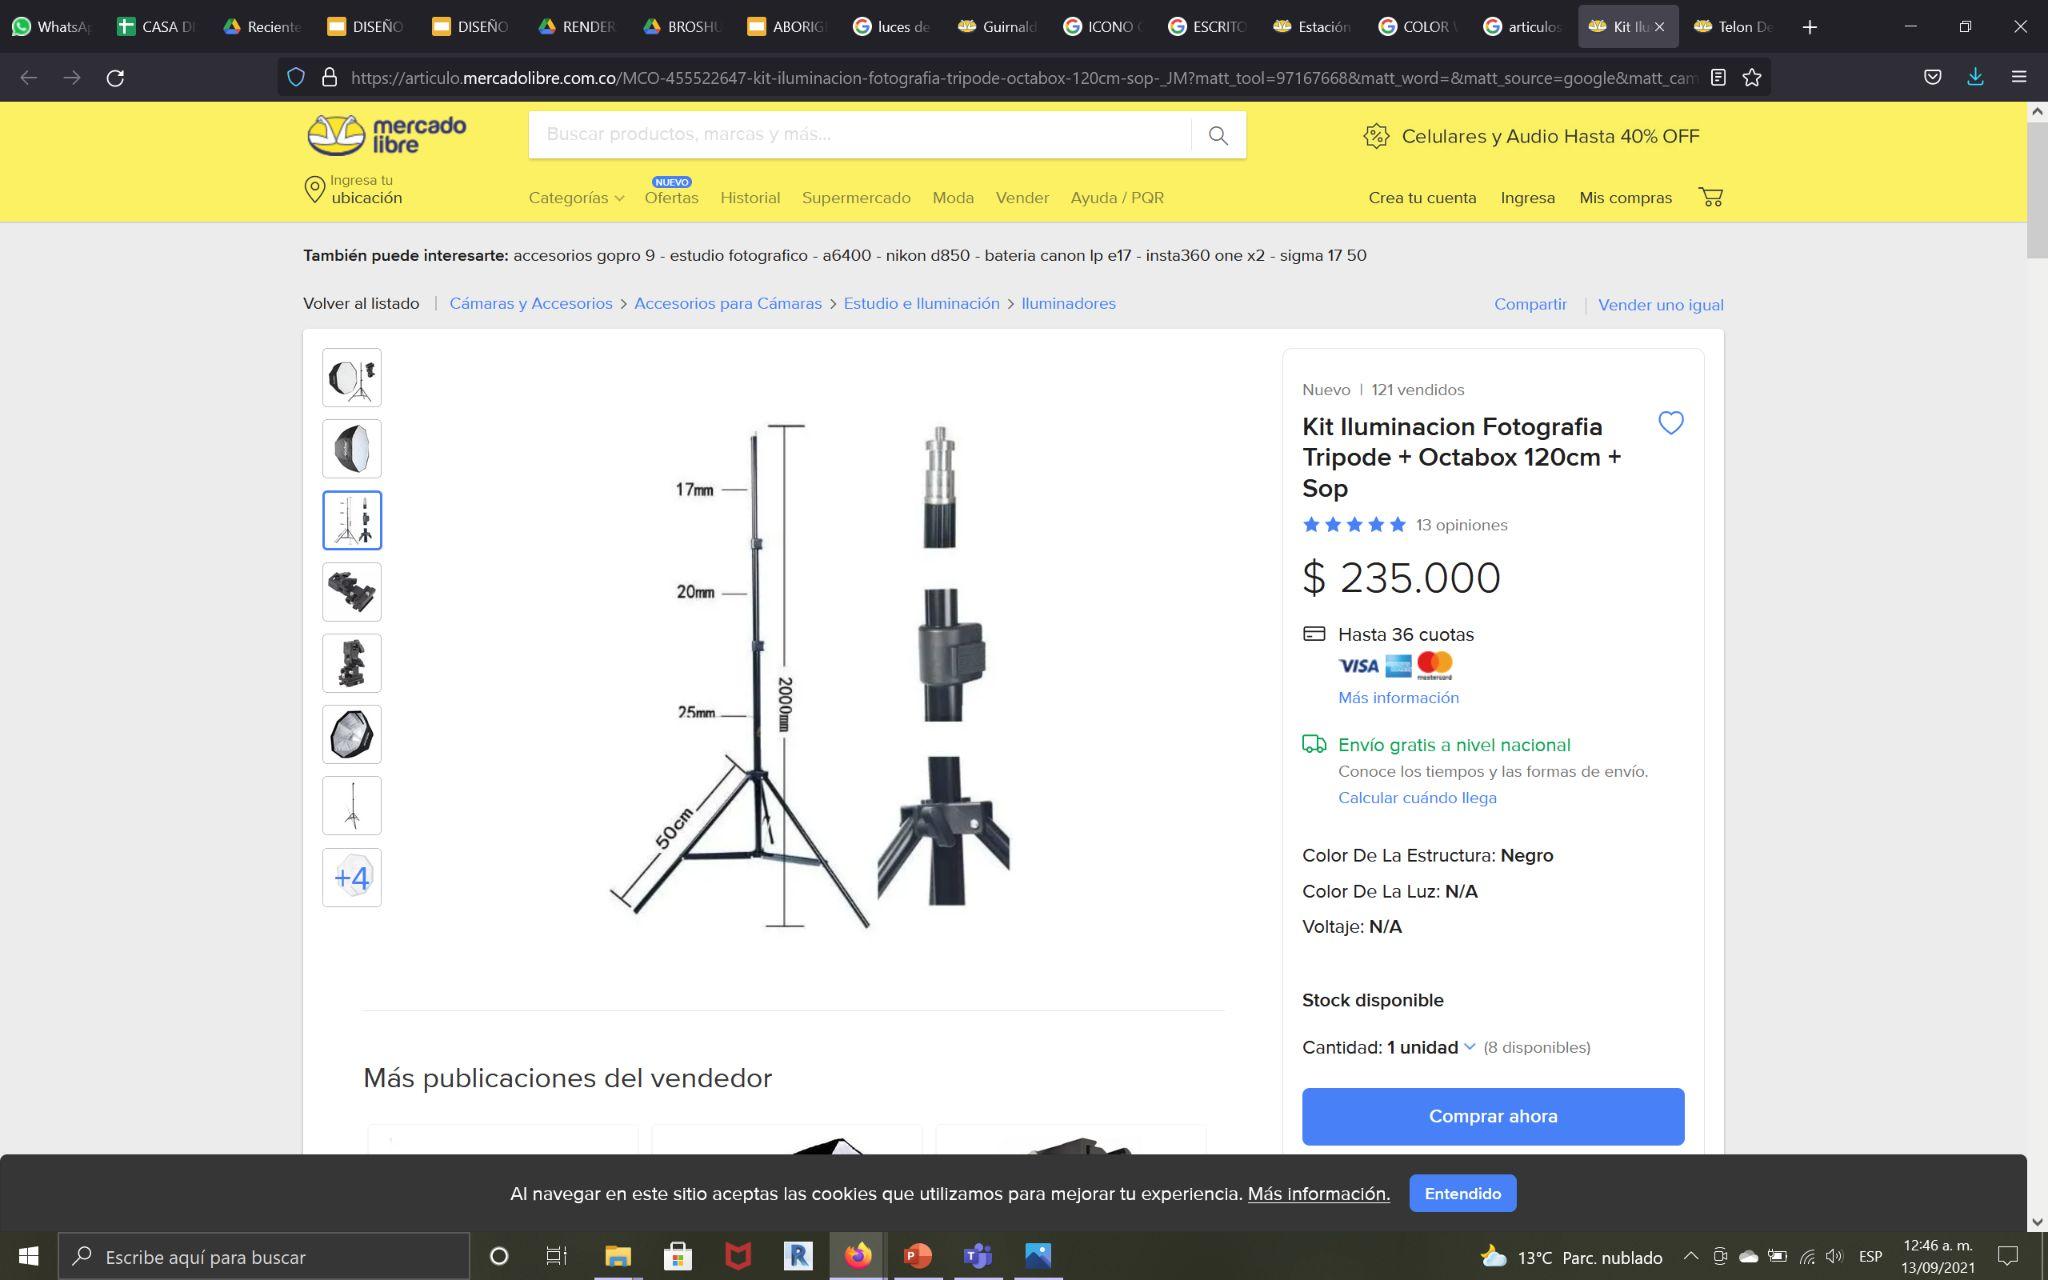Click the search magnifier icon

(x=1217, y=135)
